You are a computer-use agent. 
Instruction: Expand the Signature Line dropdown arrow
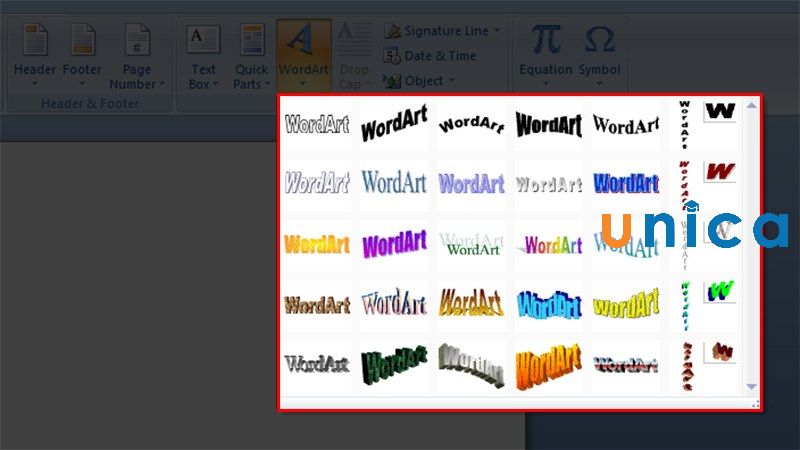click(497, 31)
